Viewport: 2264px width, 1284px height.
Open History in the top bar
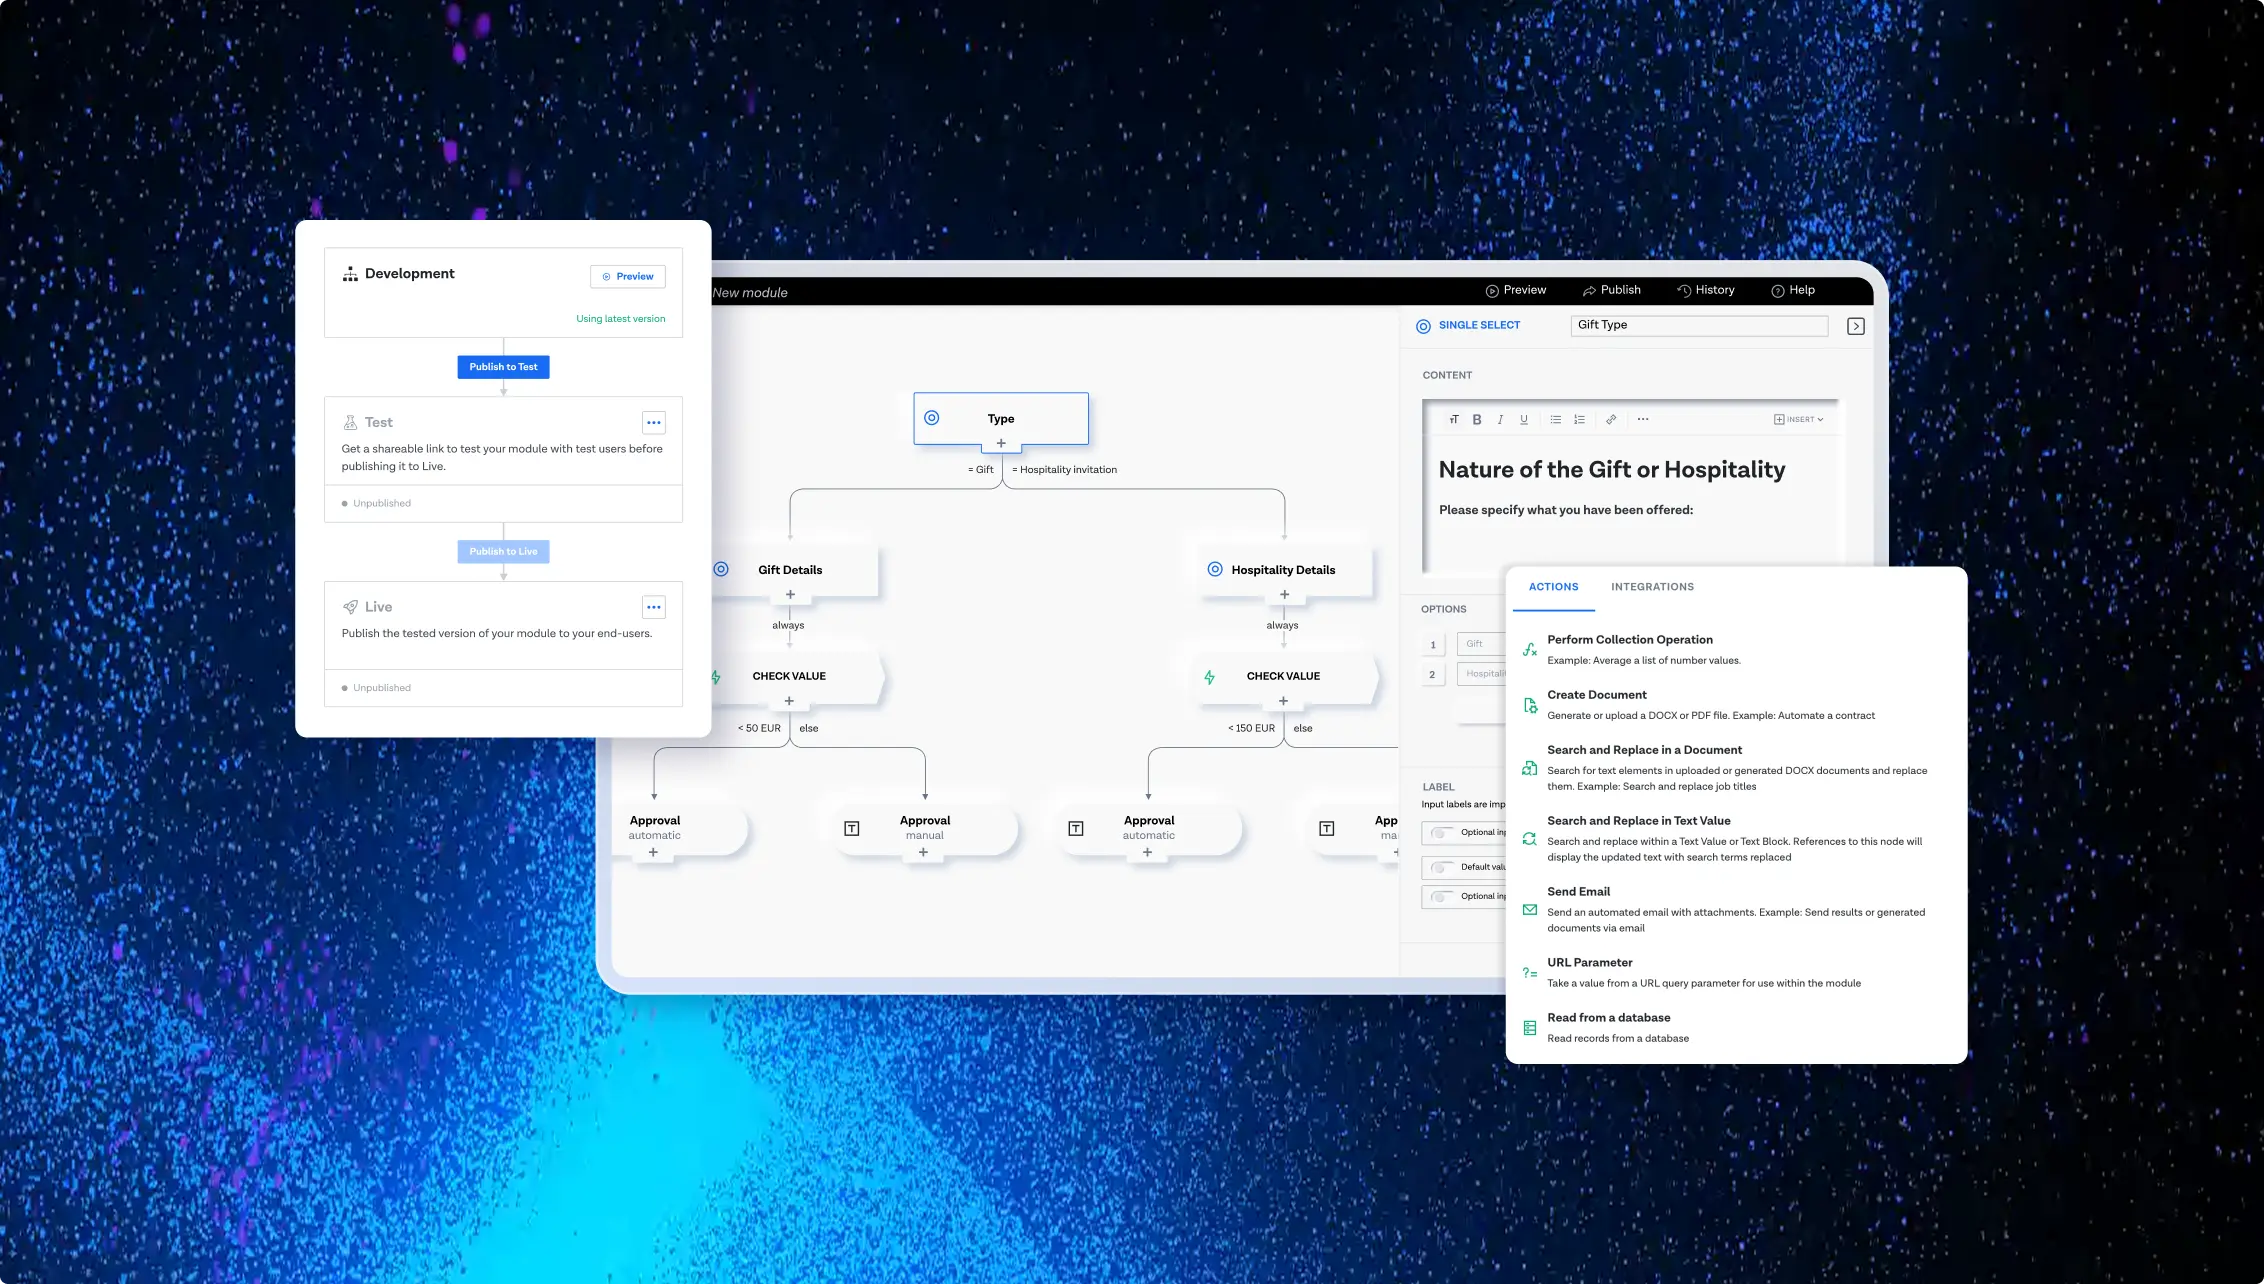[1705, 290]
